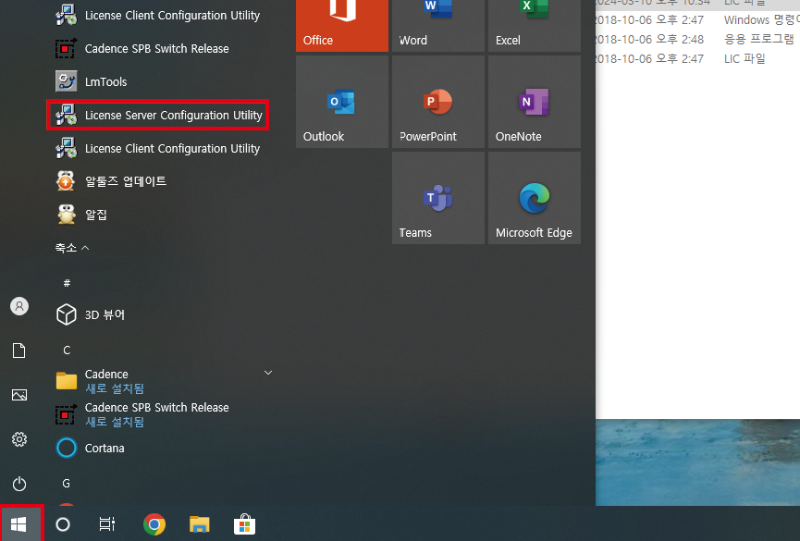
Task: Open File Explorer from the taskbar
Action: 199,524
